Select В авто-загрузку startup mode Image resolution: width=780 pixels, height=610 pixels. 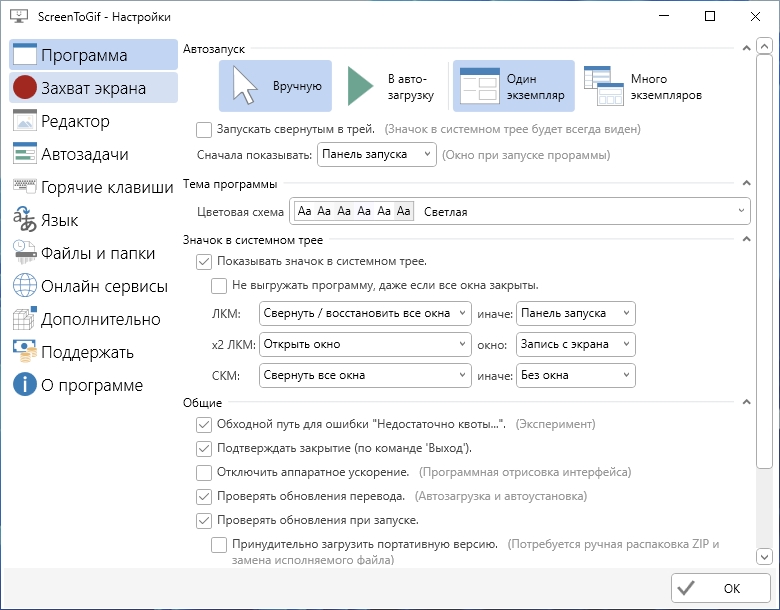coord(390,86)
